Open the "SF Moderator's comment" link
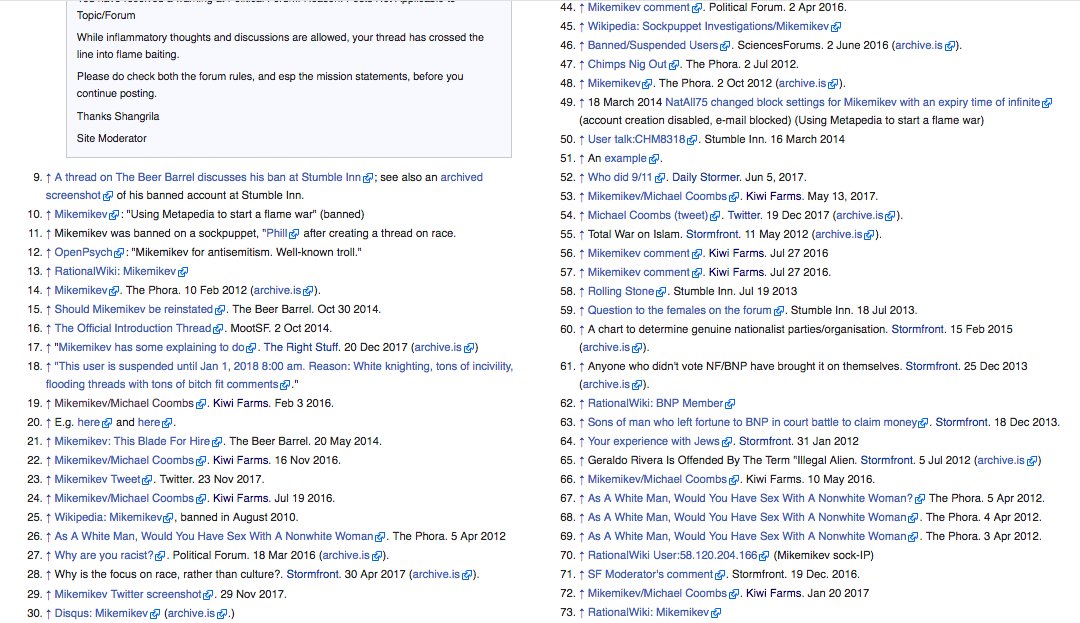 [650, 574]
